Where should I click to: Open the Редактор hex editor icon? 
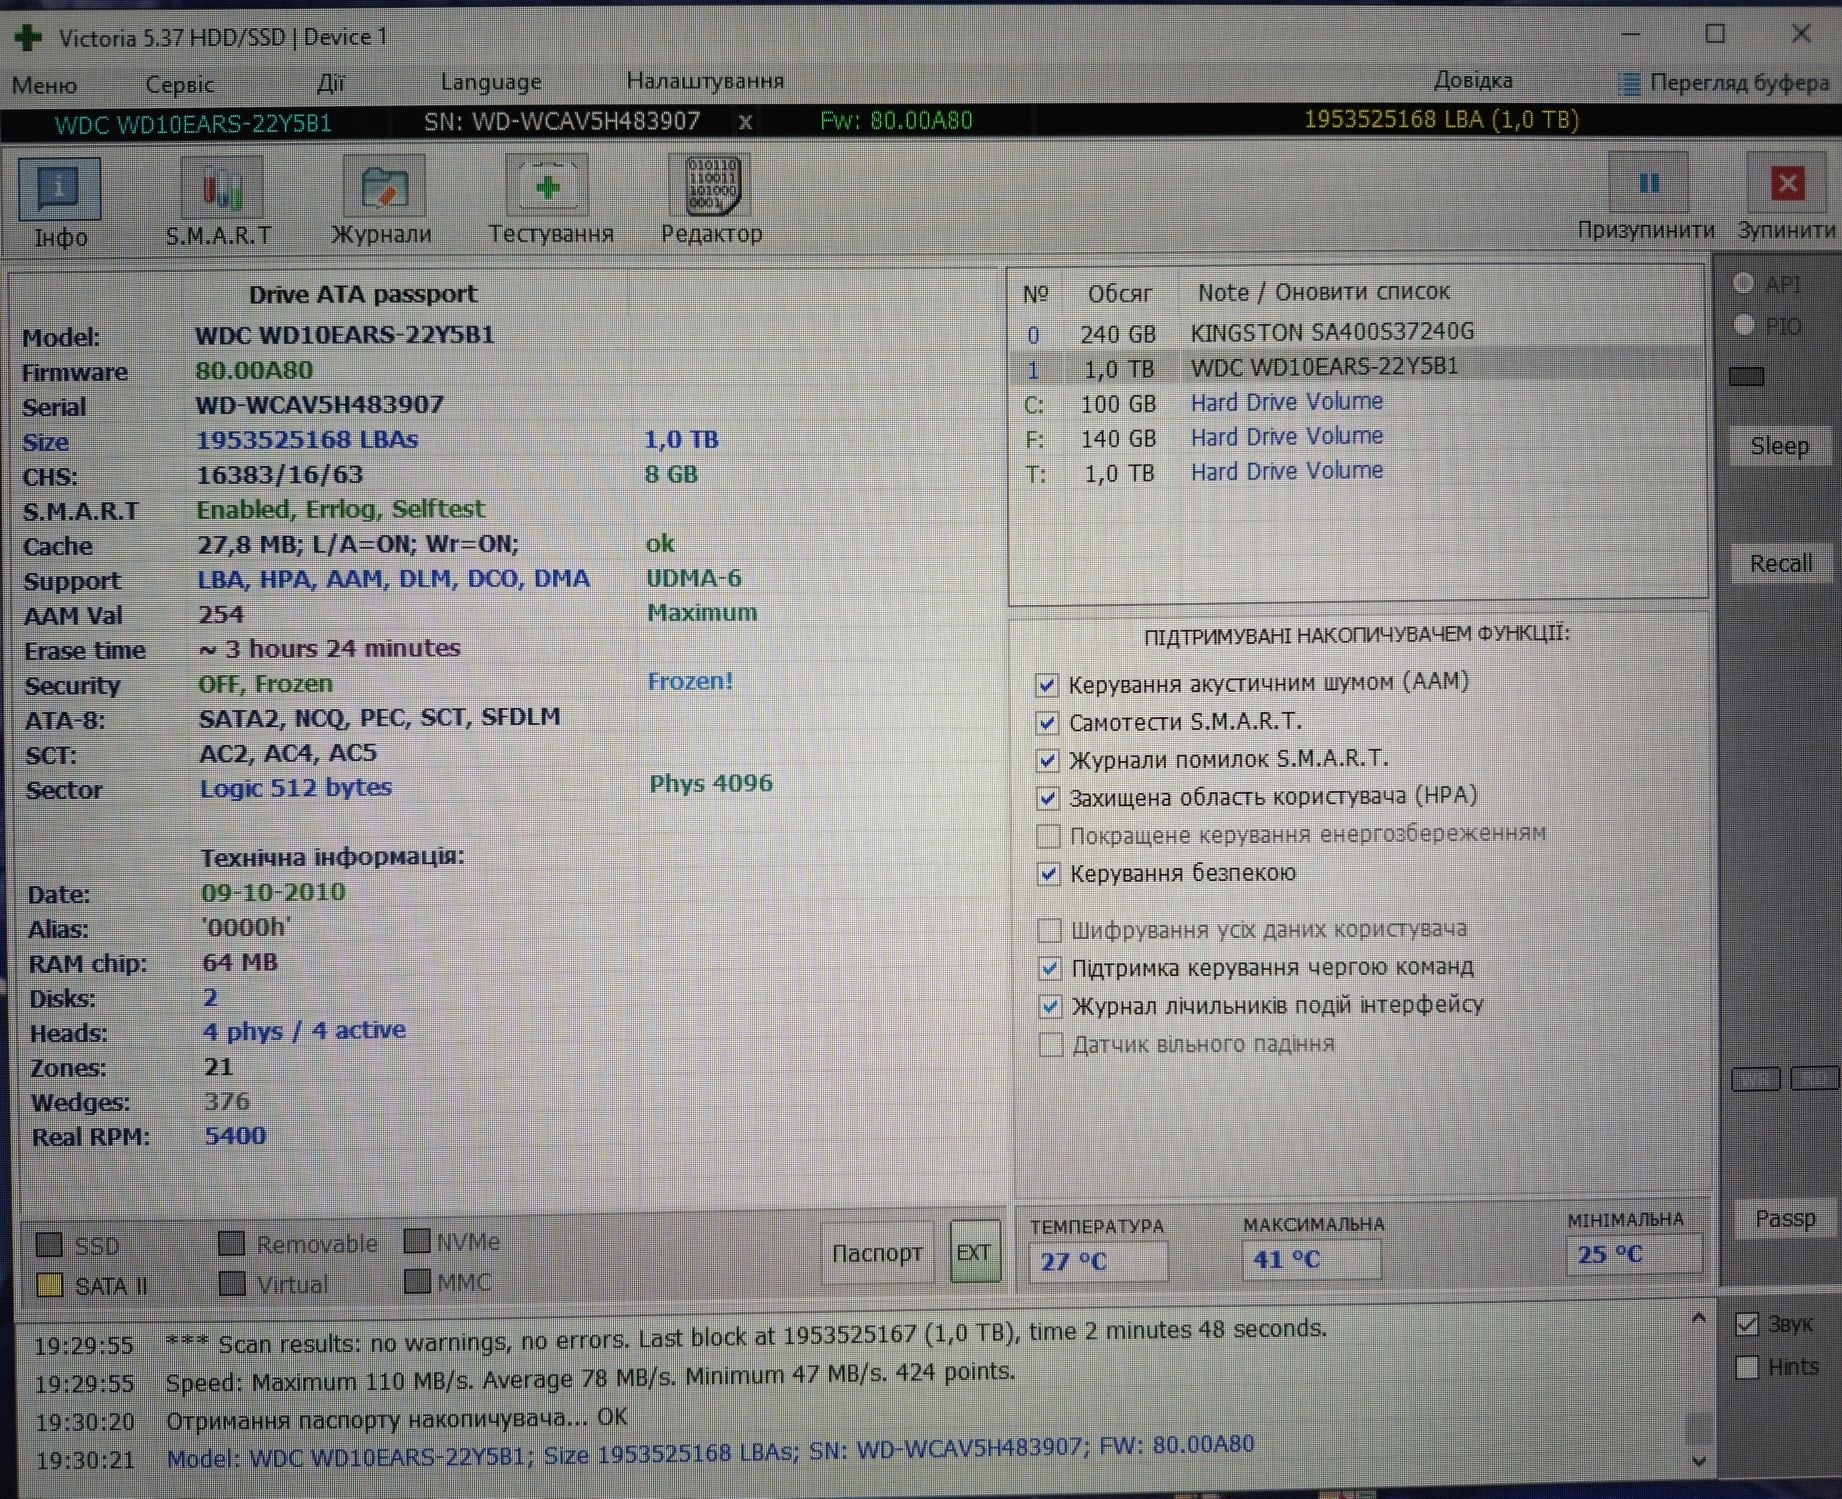pos(710,185)
